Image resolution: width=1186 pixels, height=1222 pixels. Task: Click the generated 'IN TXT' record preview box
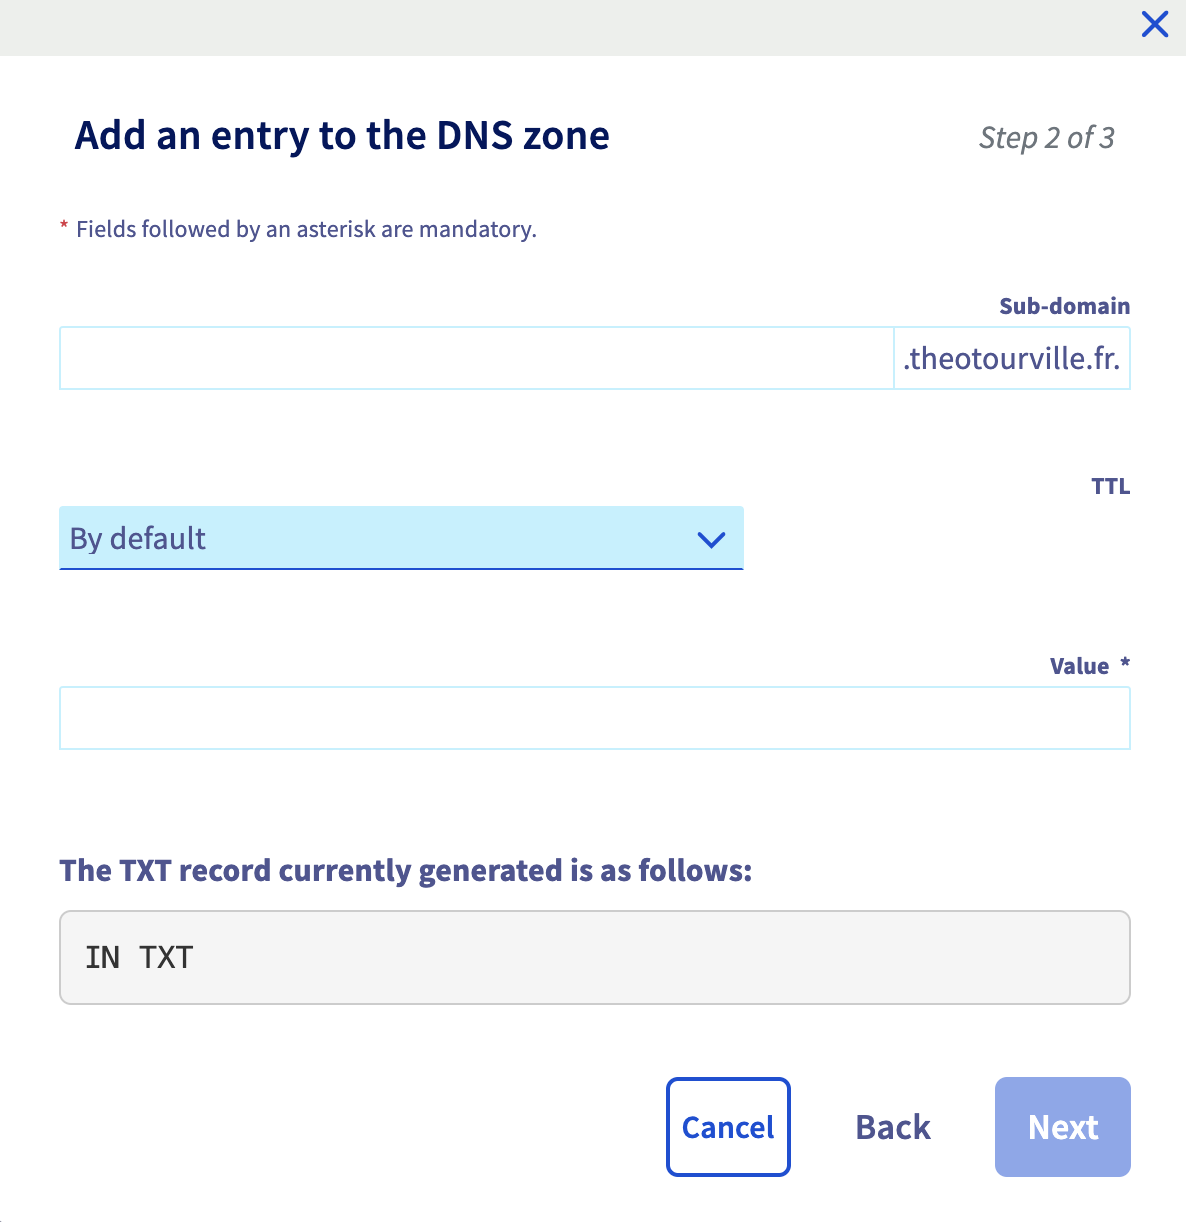tap(595, 957)
